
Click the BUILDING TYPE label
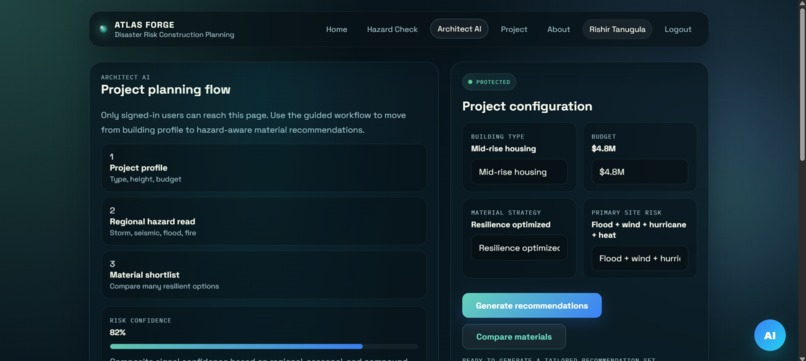(498, 137)
